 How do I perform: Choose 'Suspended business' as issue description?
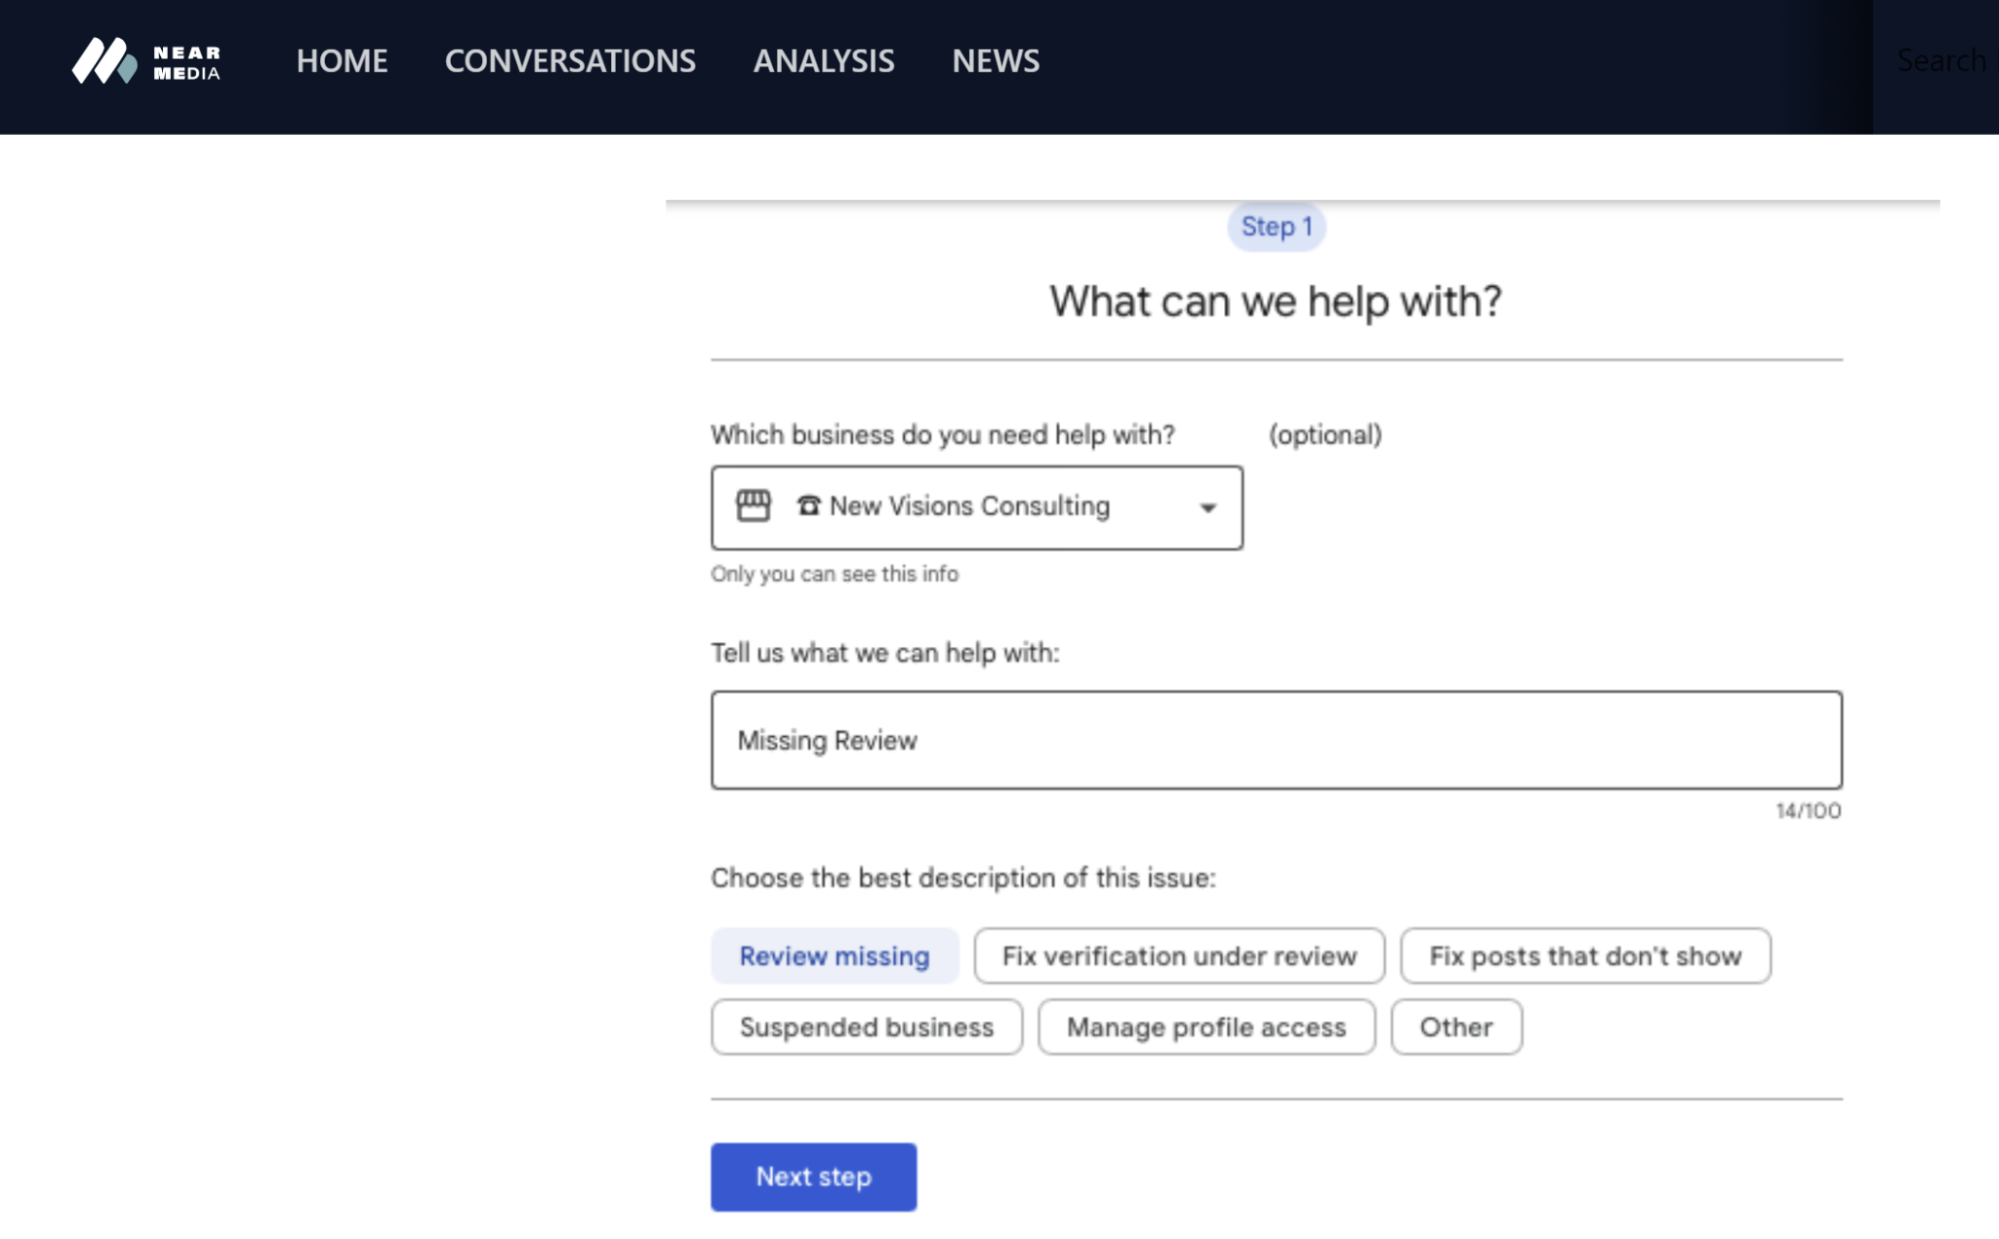pyautogui.click(x=865, y=1027)
